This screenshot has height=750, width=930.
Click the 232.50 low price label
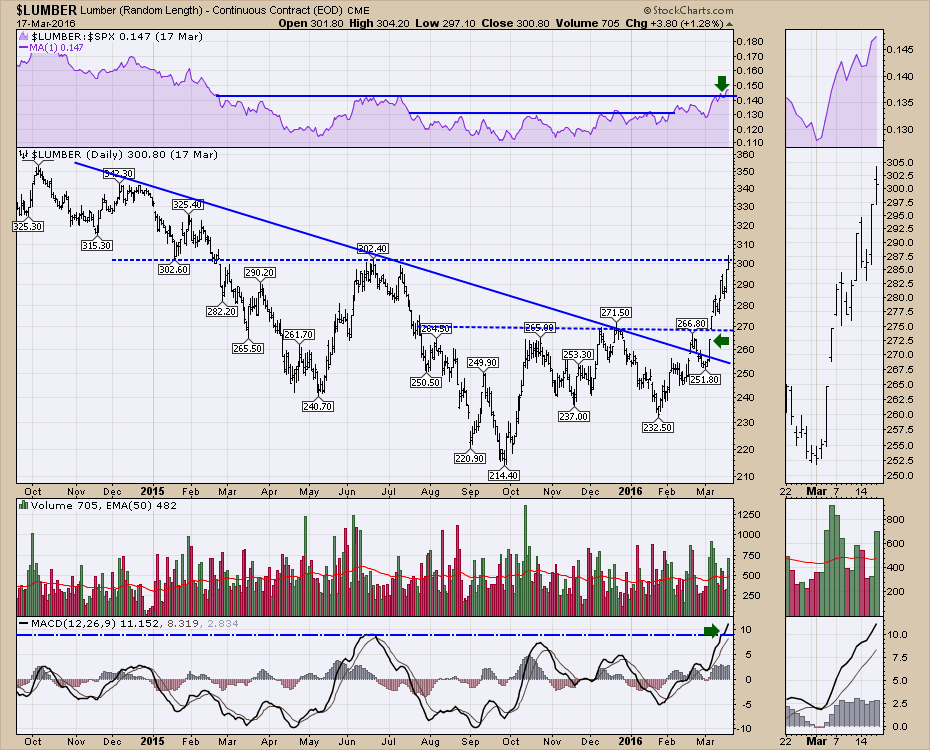coord(658,427)
